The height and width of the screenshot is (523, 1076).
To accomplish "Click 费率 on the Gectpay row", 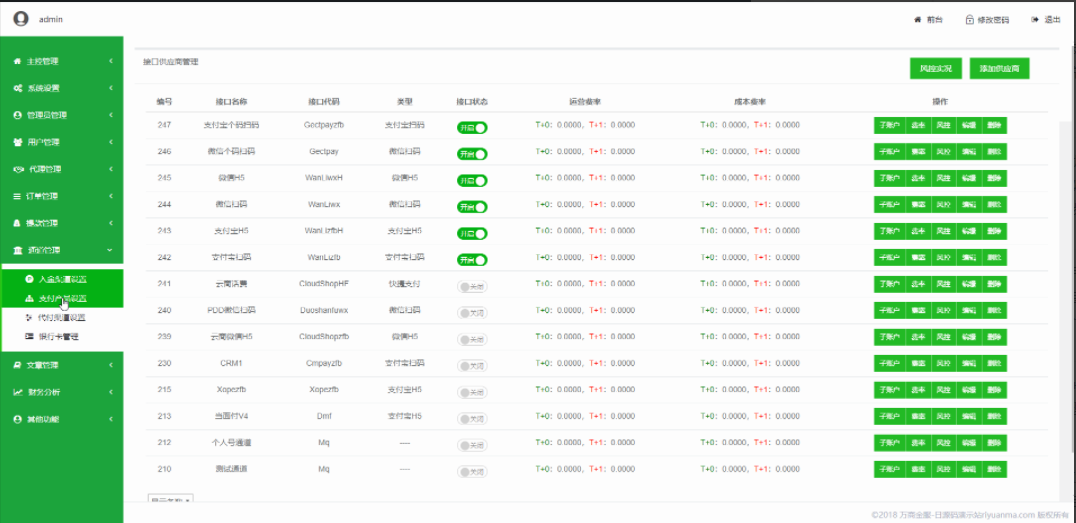I will click(x=917, y=152).
